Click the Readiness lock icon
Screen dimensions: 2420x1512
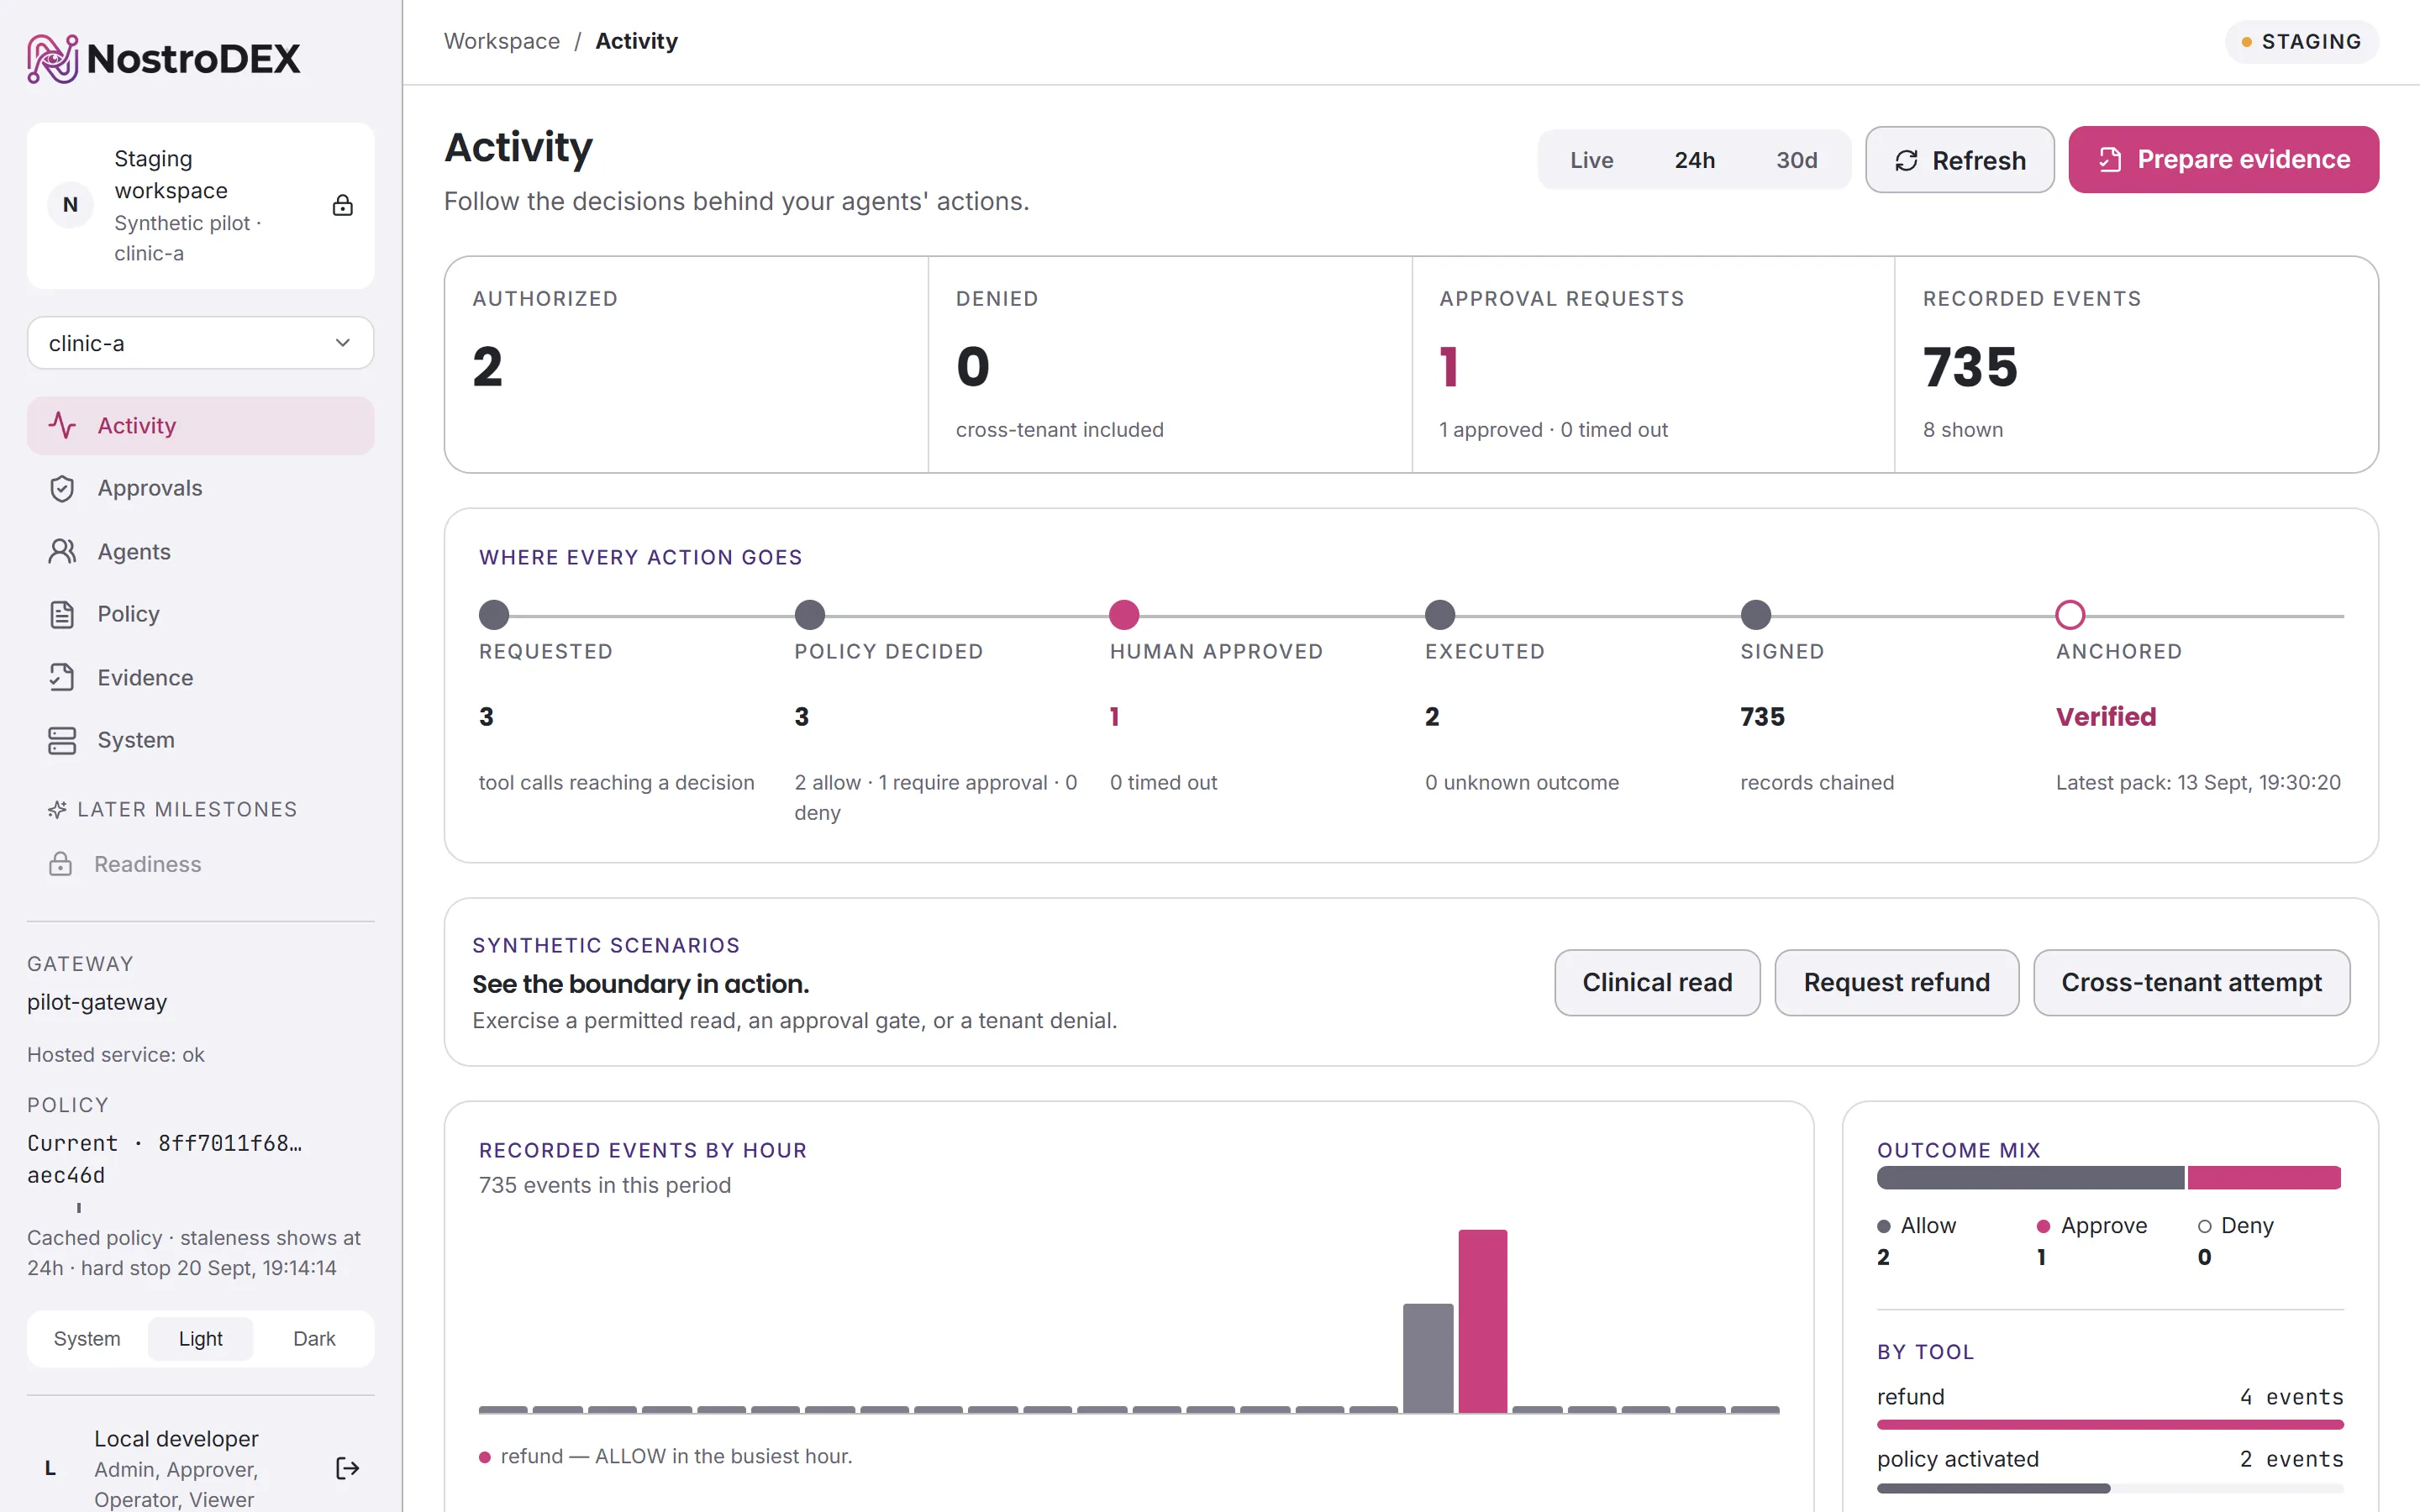[60, 864]
